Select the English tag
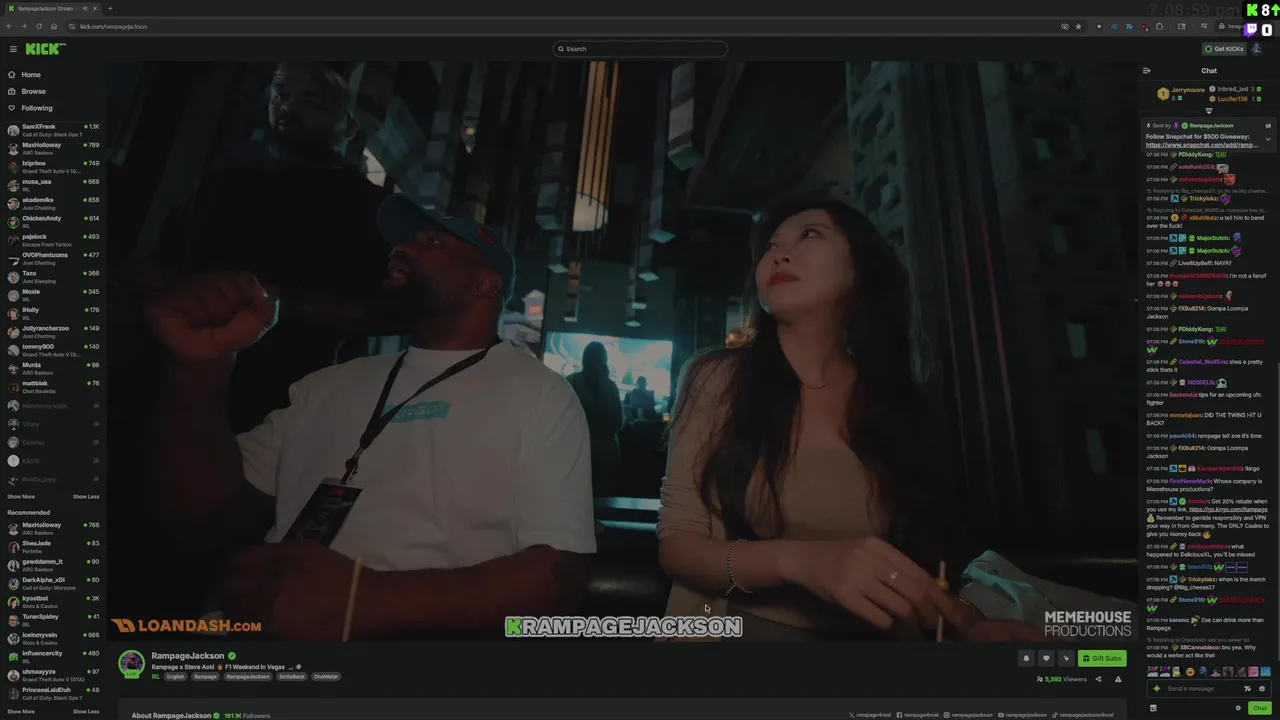 tap(175, 677)
